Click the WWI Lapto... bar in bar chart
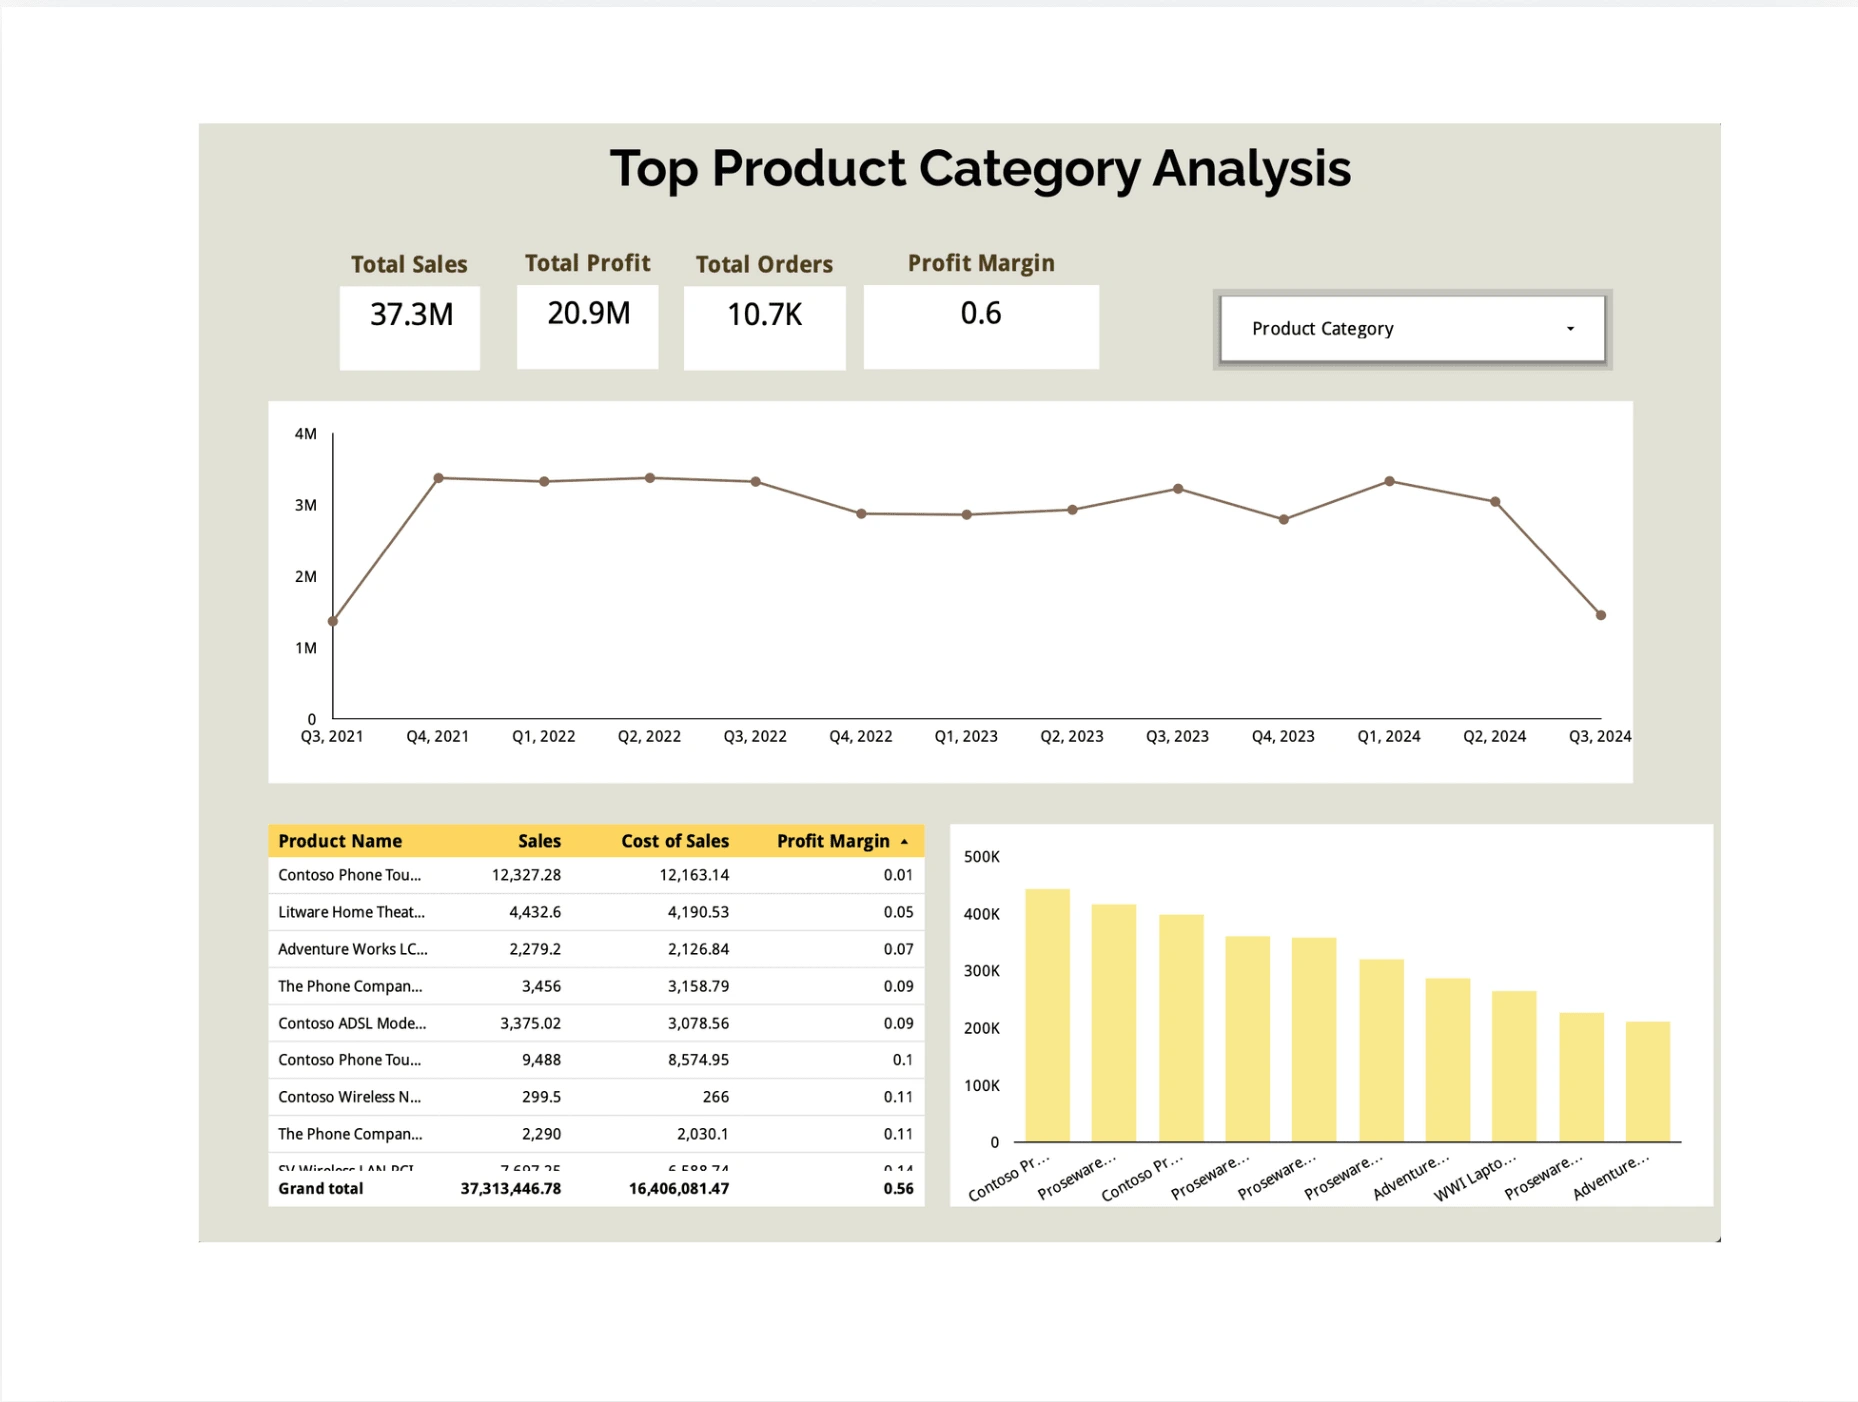1858x1402 pixels. pyautogui.click(x=1514, y=1066)
